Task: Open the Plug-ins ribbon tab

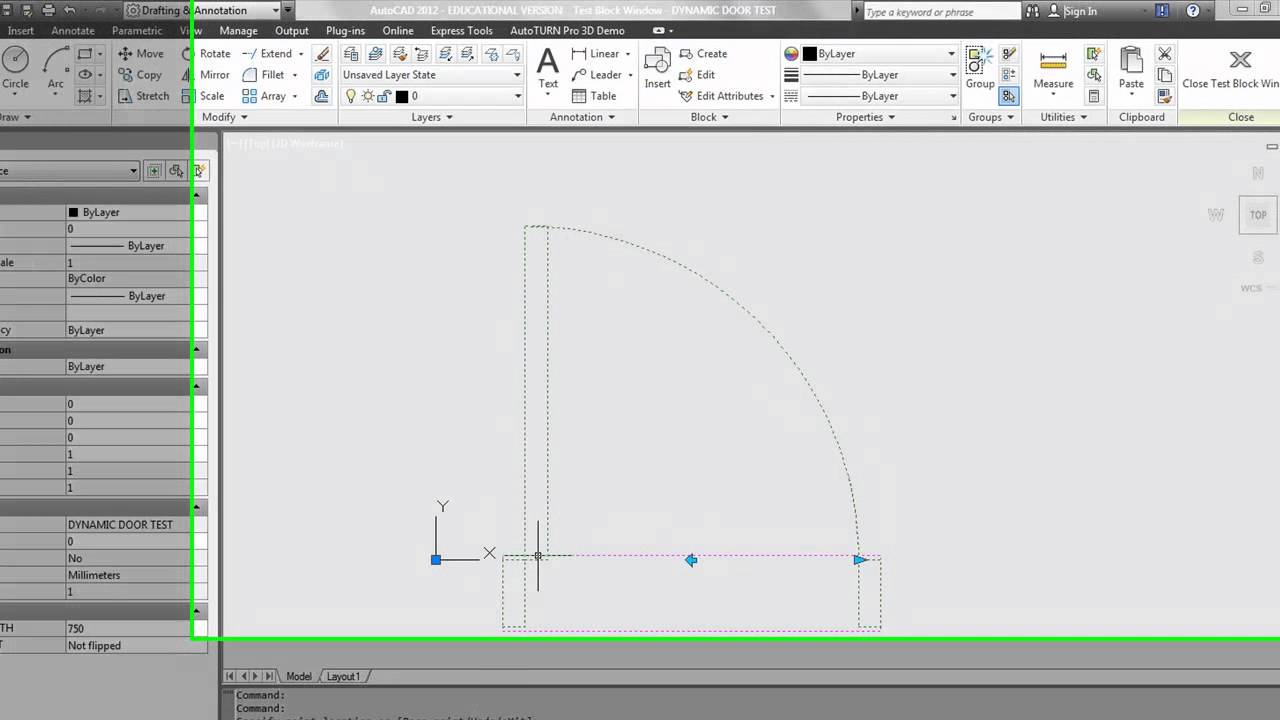Action: click(345, 31)
